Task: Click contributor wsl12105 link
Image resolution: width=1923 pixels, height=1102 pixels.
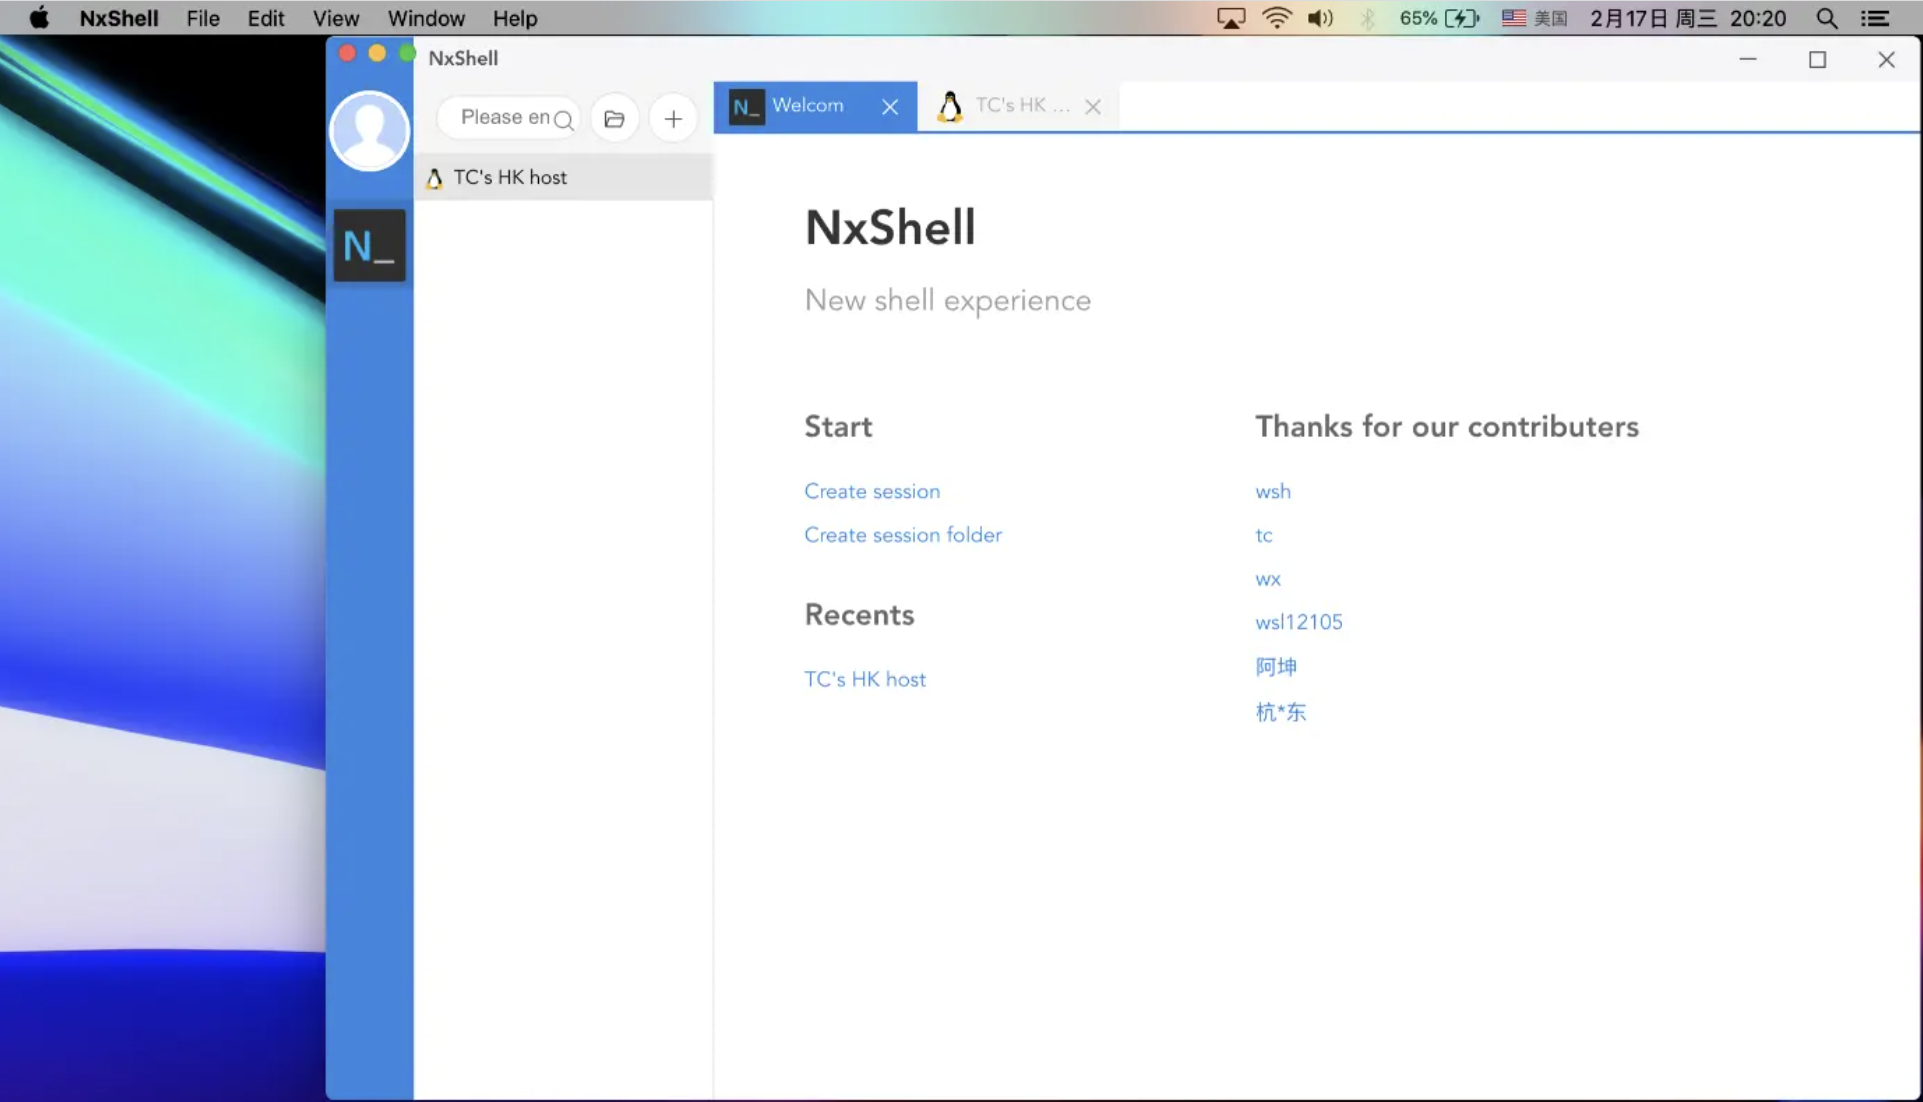Action: coord(1298,621)
